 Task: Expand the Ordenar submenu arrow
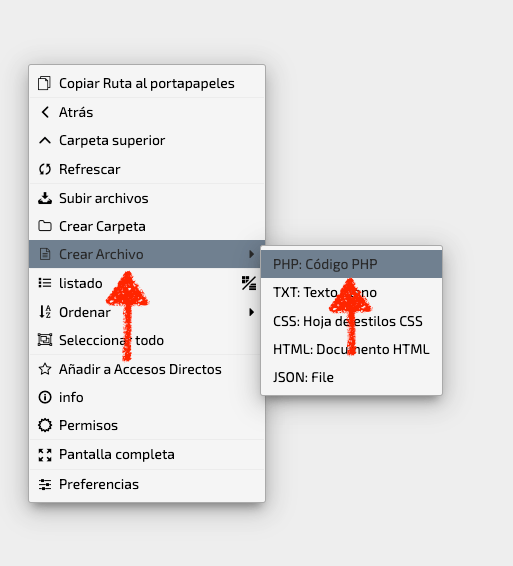(251, 312)
